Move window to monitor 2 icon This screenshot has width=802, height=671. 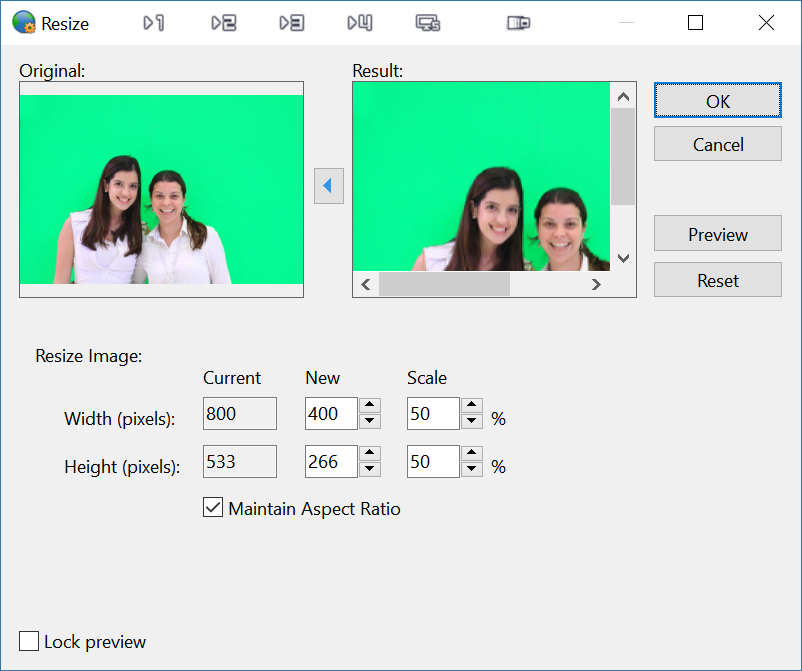point(224,23)
